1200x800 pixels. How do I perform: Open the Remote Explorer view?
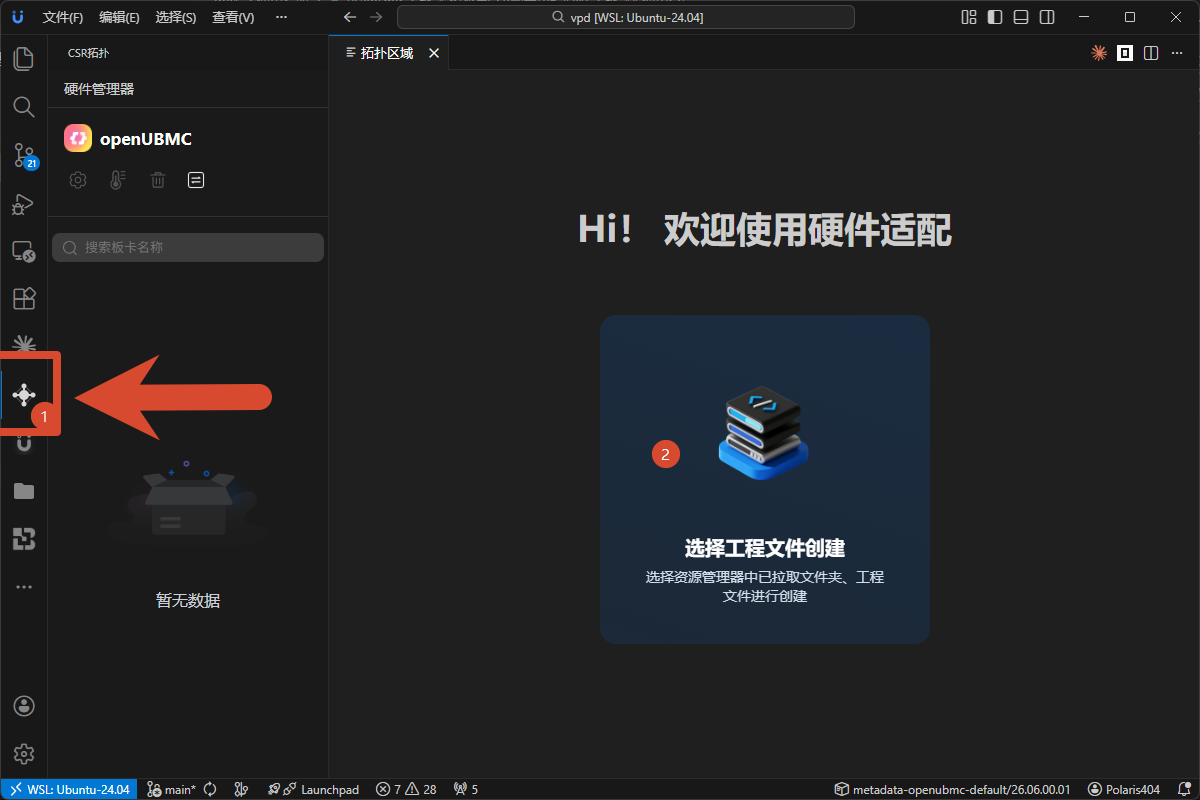pyautogui.click(x=23, y=251)
